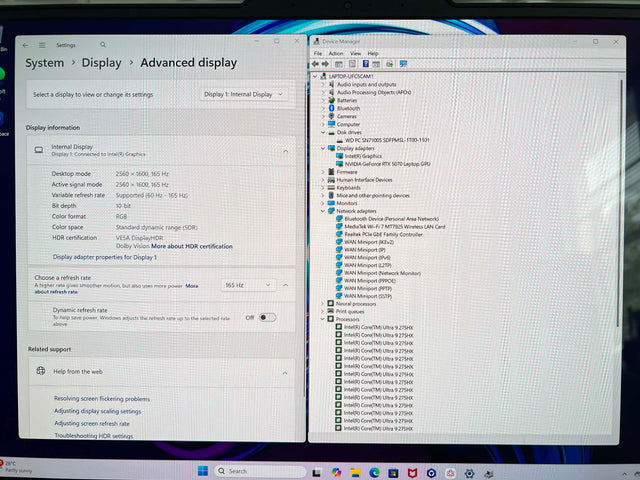
Task: Select the Neural processors category
Action: pyautogui.click(x=356, y=304)
